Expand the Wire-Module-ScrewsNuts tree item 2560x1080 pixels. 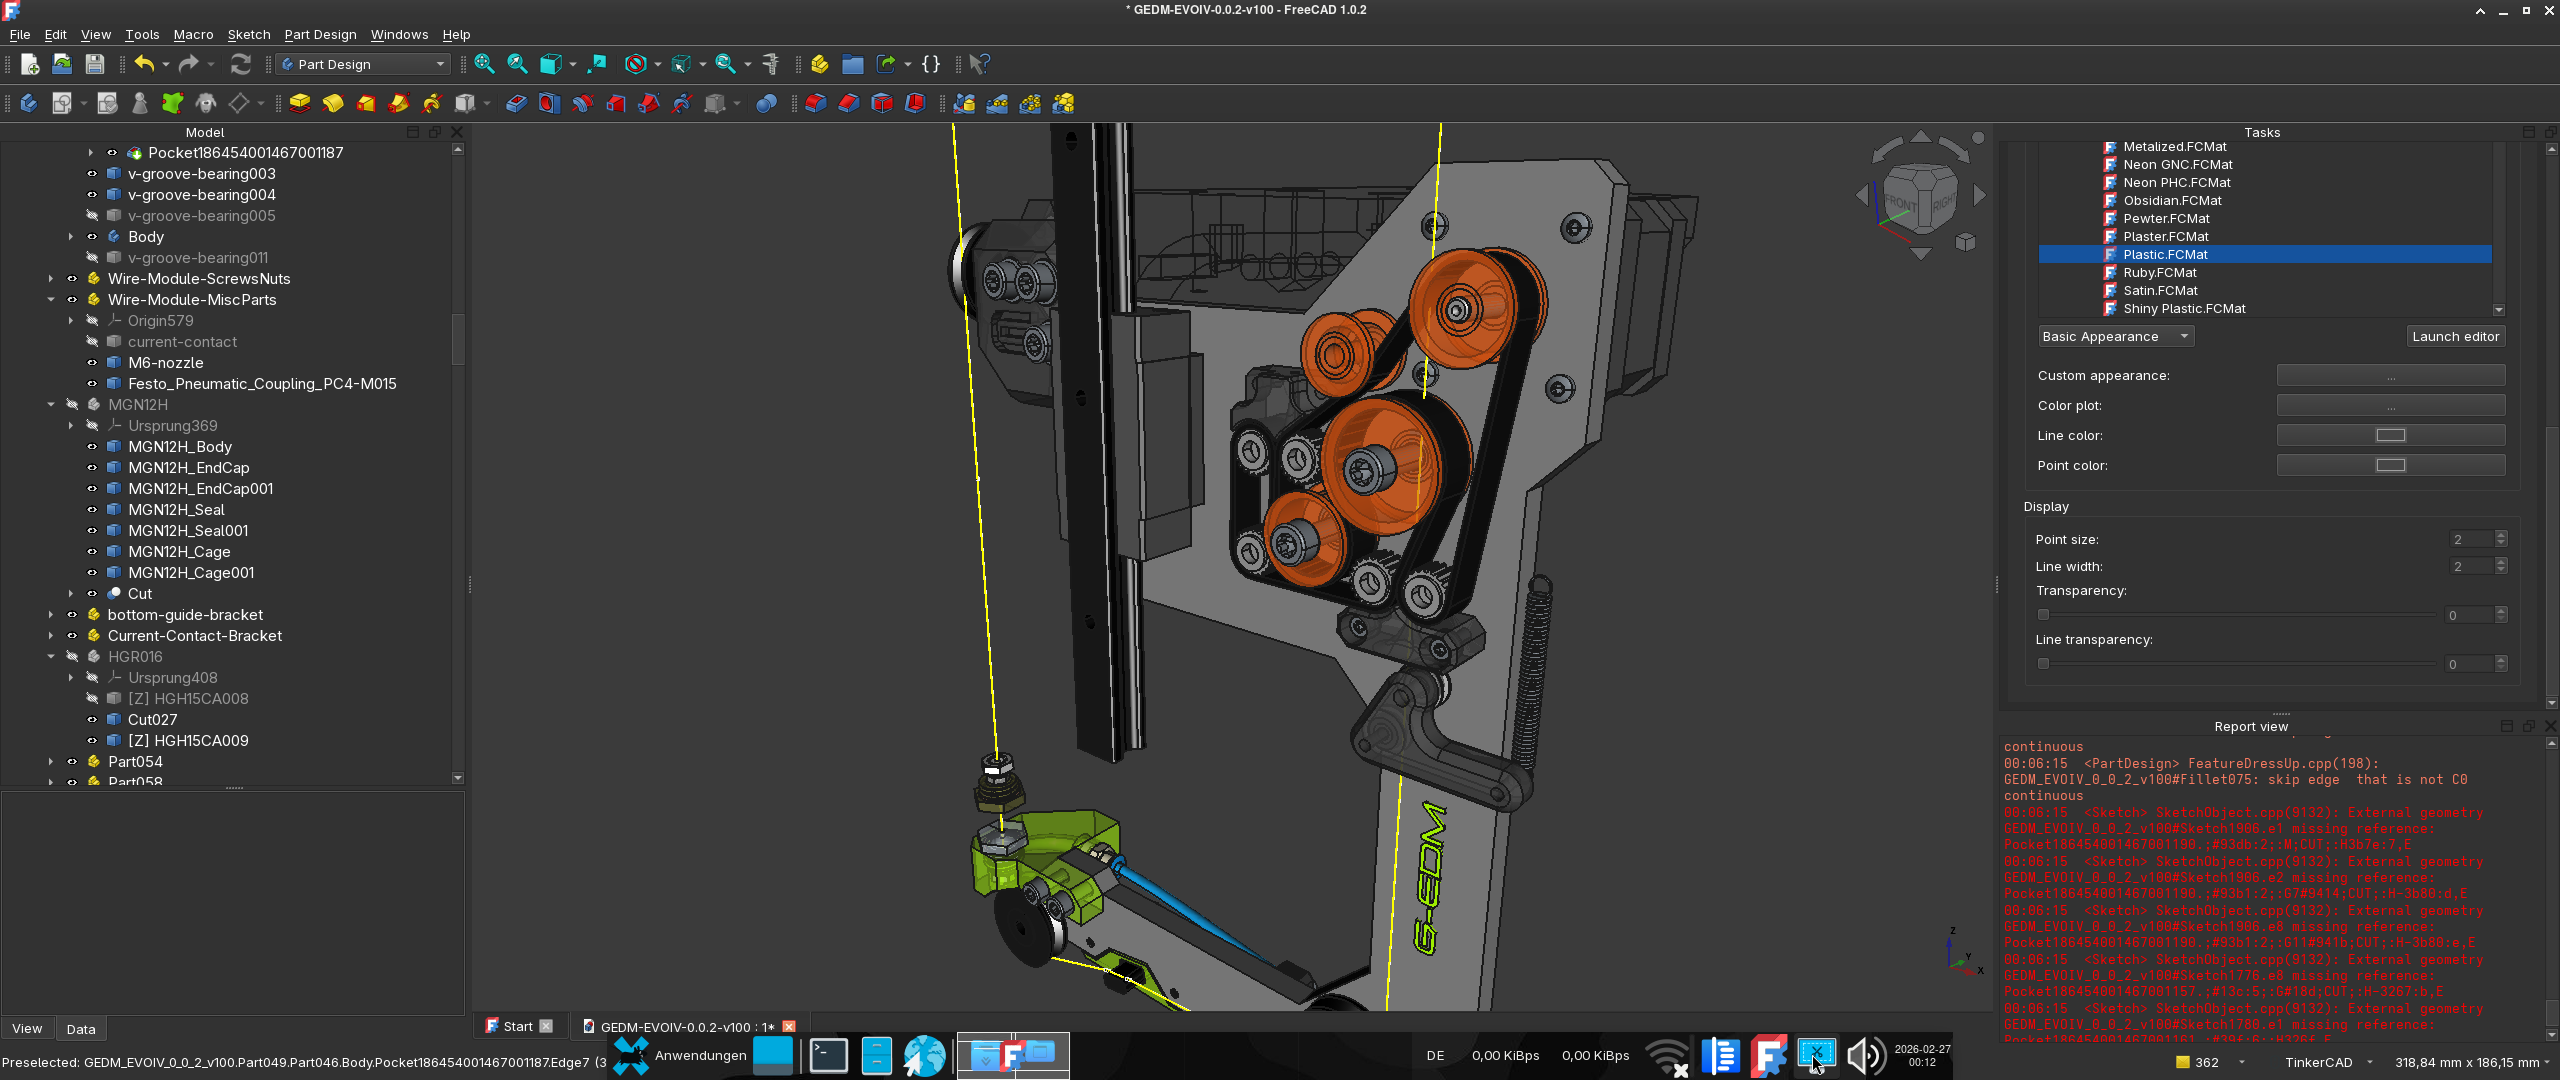tap(51, 279)
